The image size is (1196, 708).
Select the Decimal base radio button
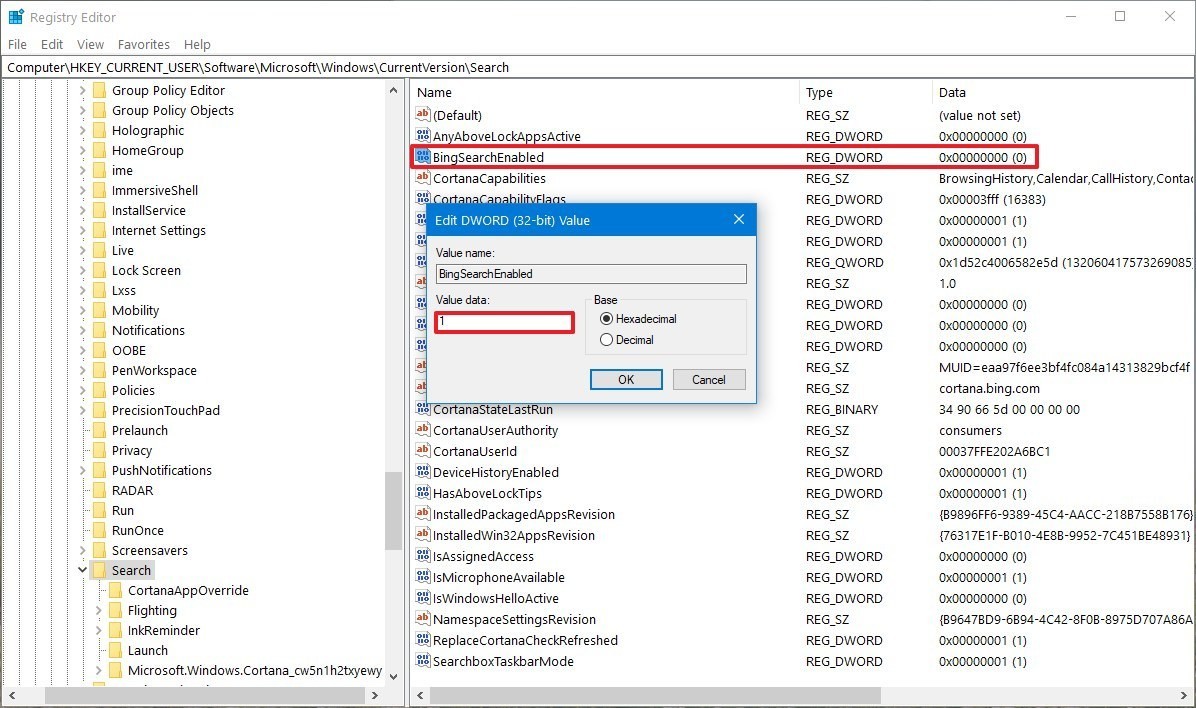(606, 340)
